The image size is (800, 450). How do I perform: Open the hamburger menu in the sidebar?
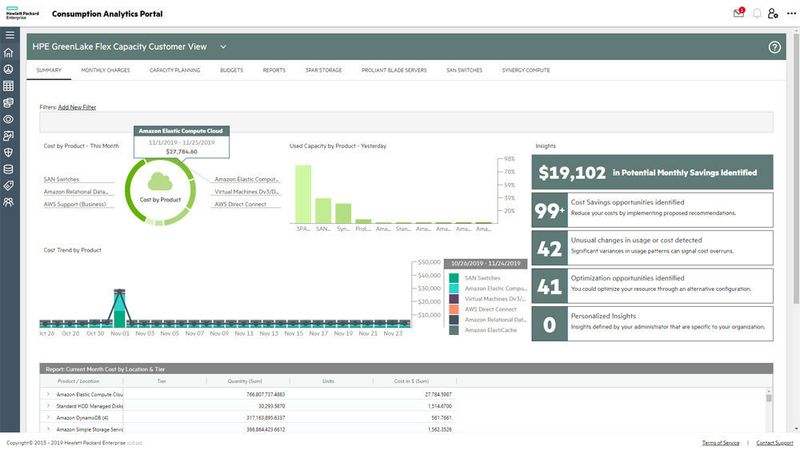pos(10,35)
